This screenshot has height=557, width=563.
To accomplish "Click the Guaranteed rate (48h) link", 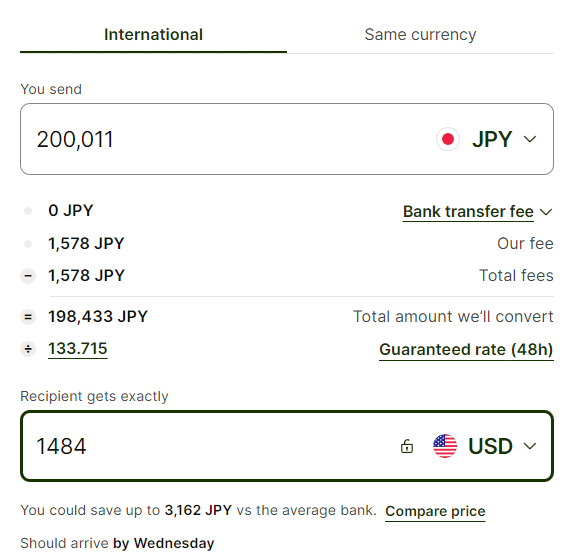I will click(x=466, y=349).
